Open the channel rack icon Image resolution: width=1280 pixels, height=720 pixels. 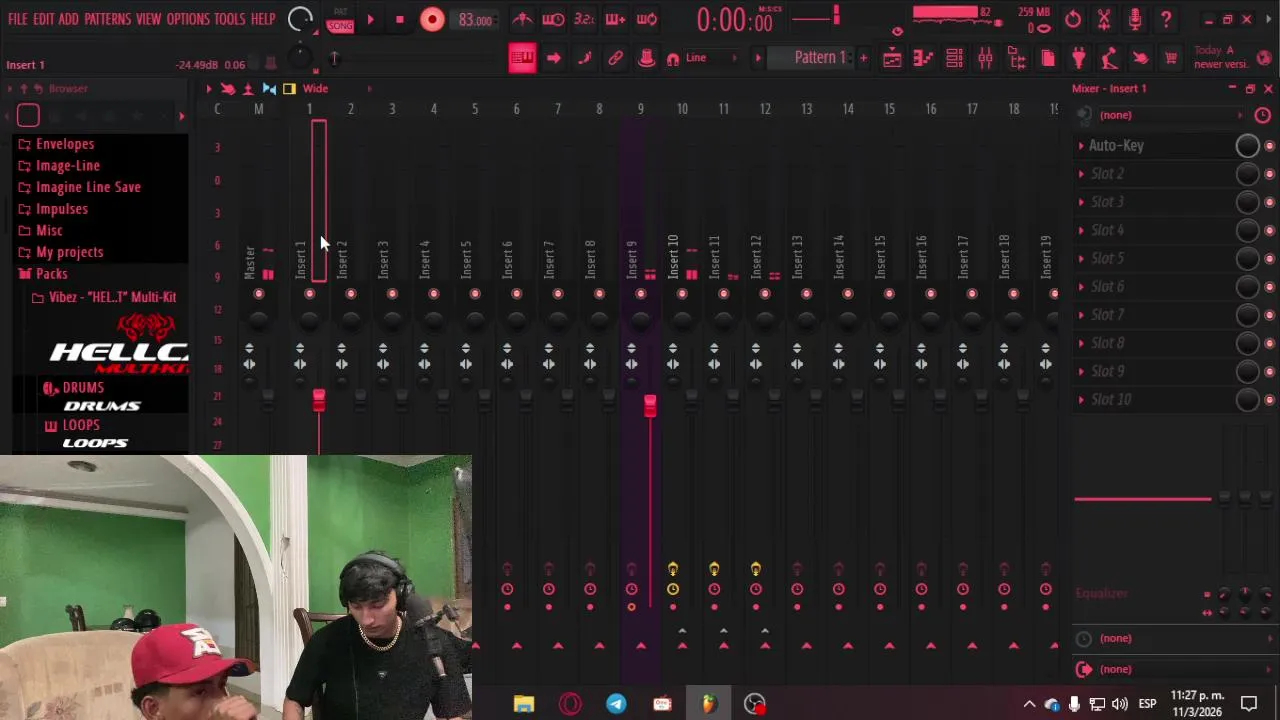point(954,58)
